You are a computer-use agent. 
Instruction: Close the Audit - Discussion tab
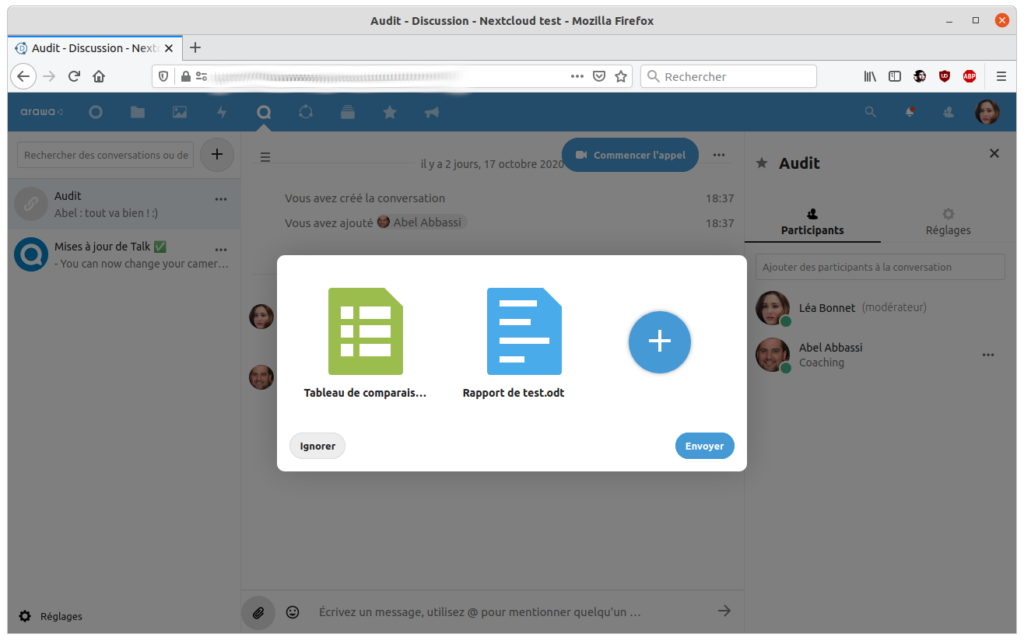coord(168,48)
